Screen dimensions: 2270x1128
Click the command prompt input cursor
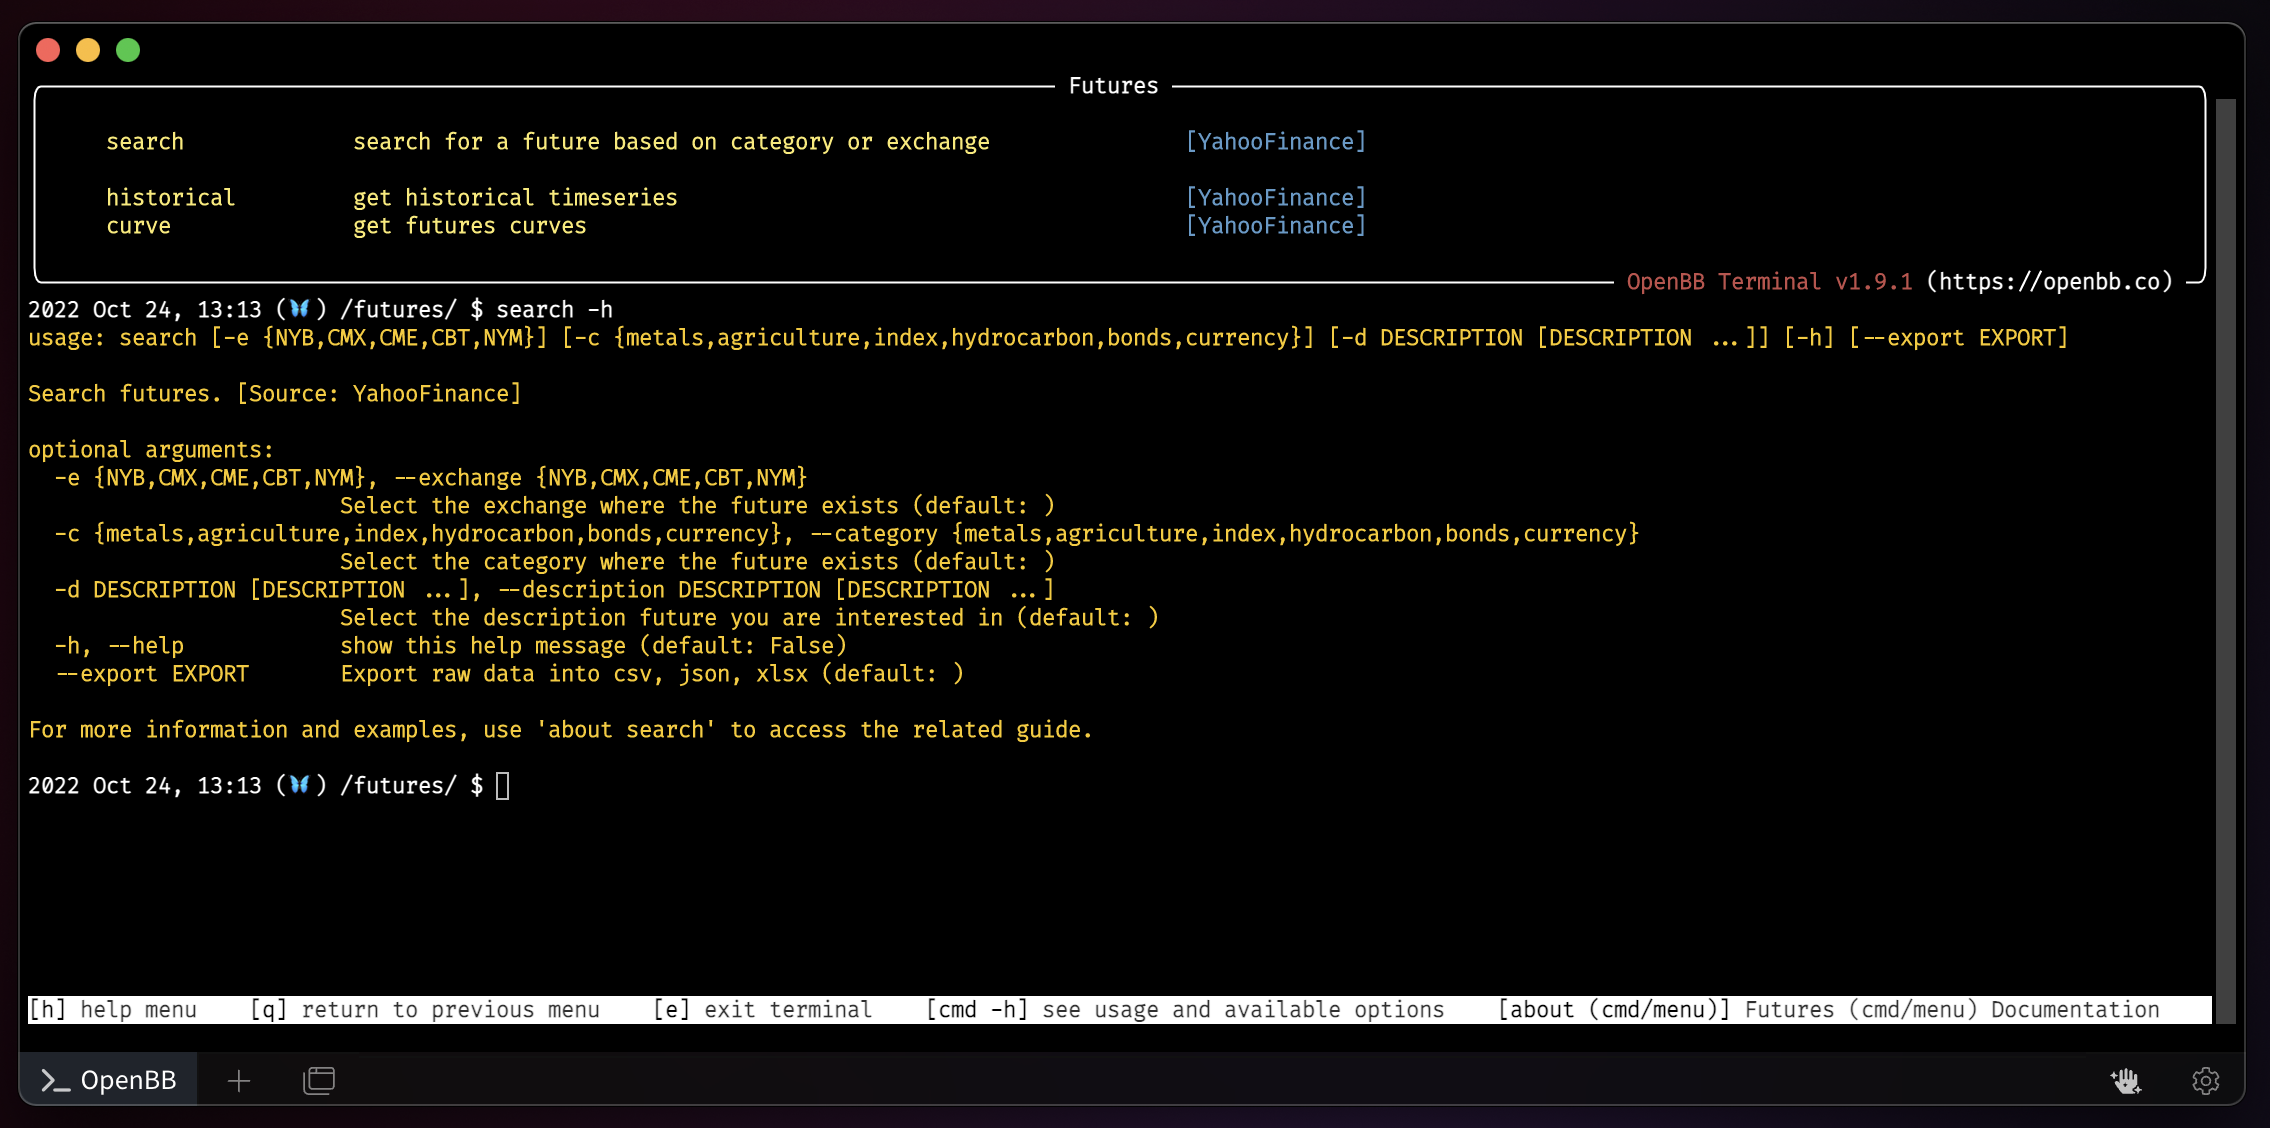click(503, 786)
